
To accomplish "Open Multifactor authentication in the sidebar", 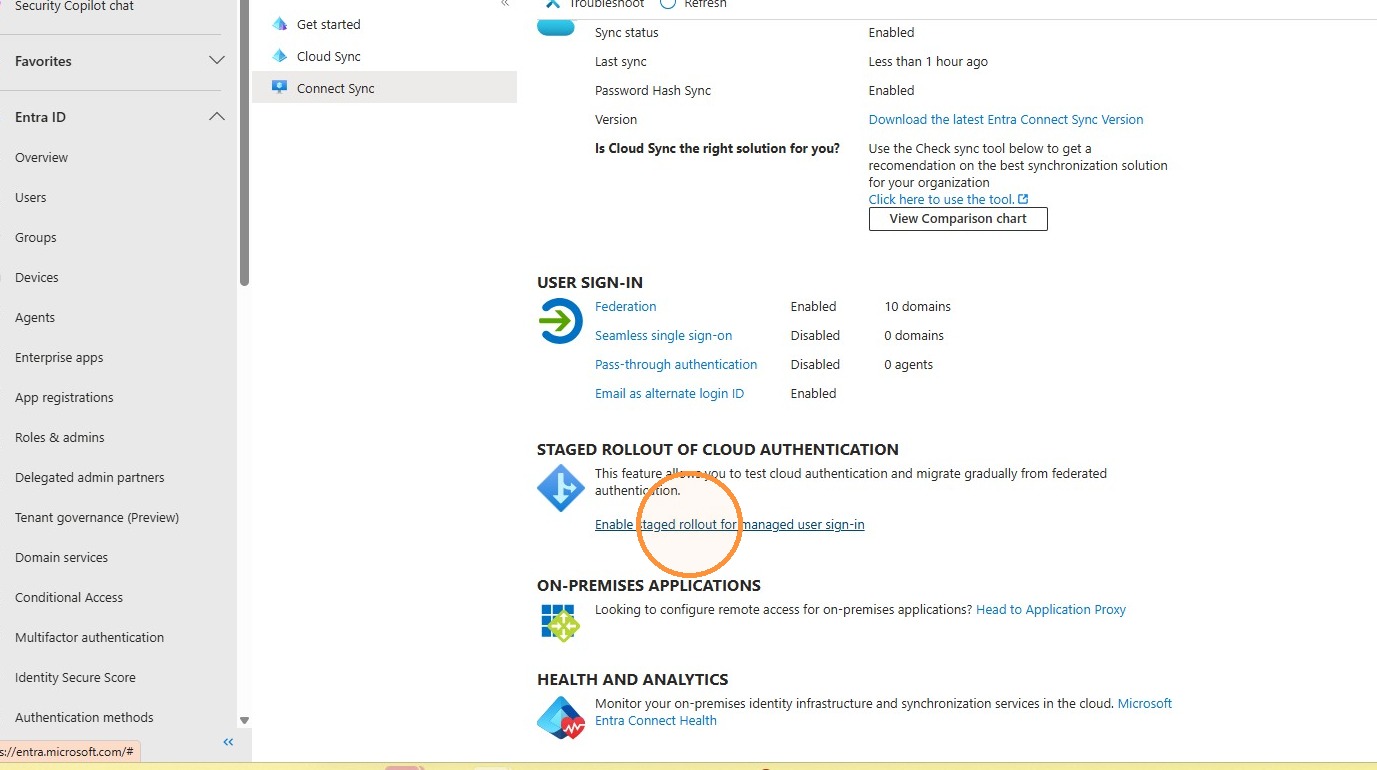I will (x=89, y=637).
